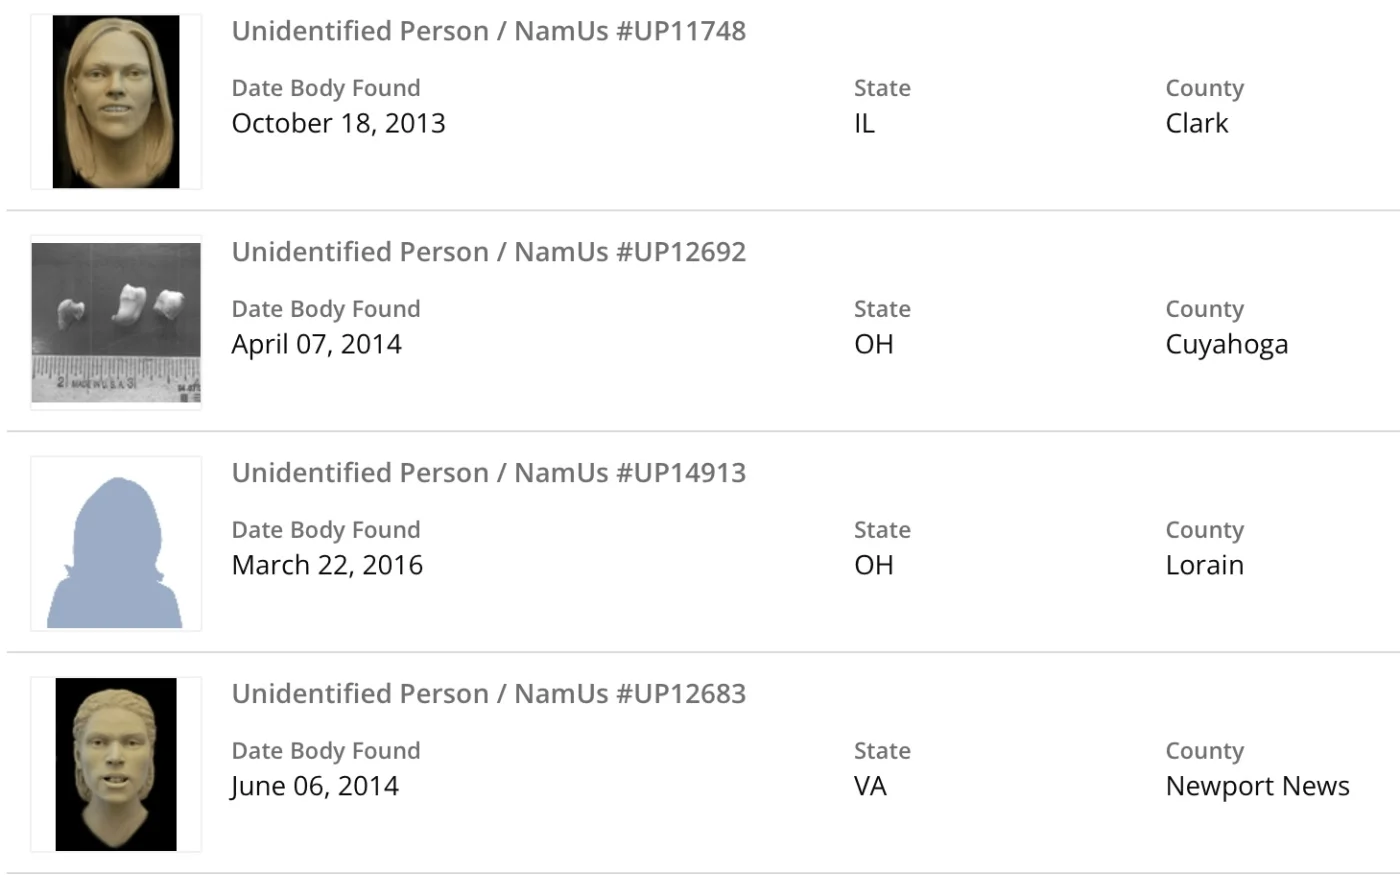
Task: Select the blue silhouette placeholder image
Action: [x=116, y=544]
